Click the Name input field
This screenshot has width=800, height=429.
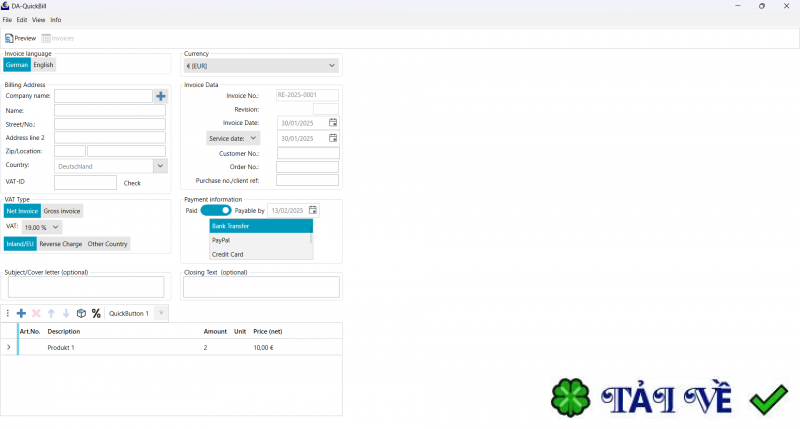click(110, 110)
